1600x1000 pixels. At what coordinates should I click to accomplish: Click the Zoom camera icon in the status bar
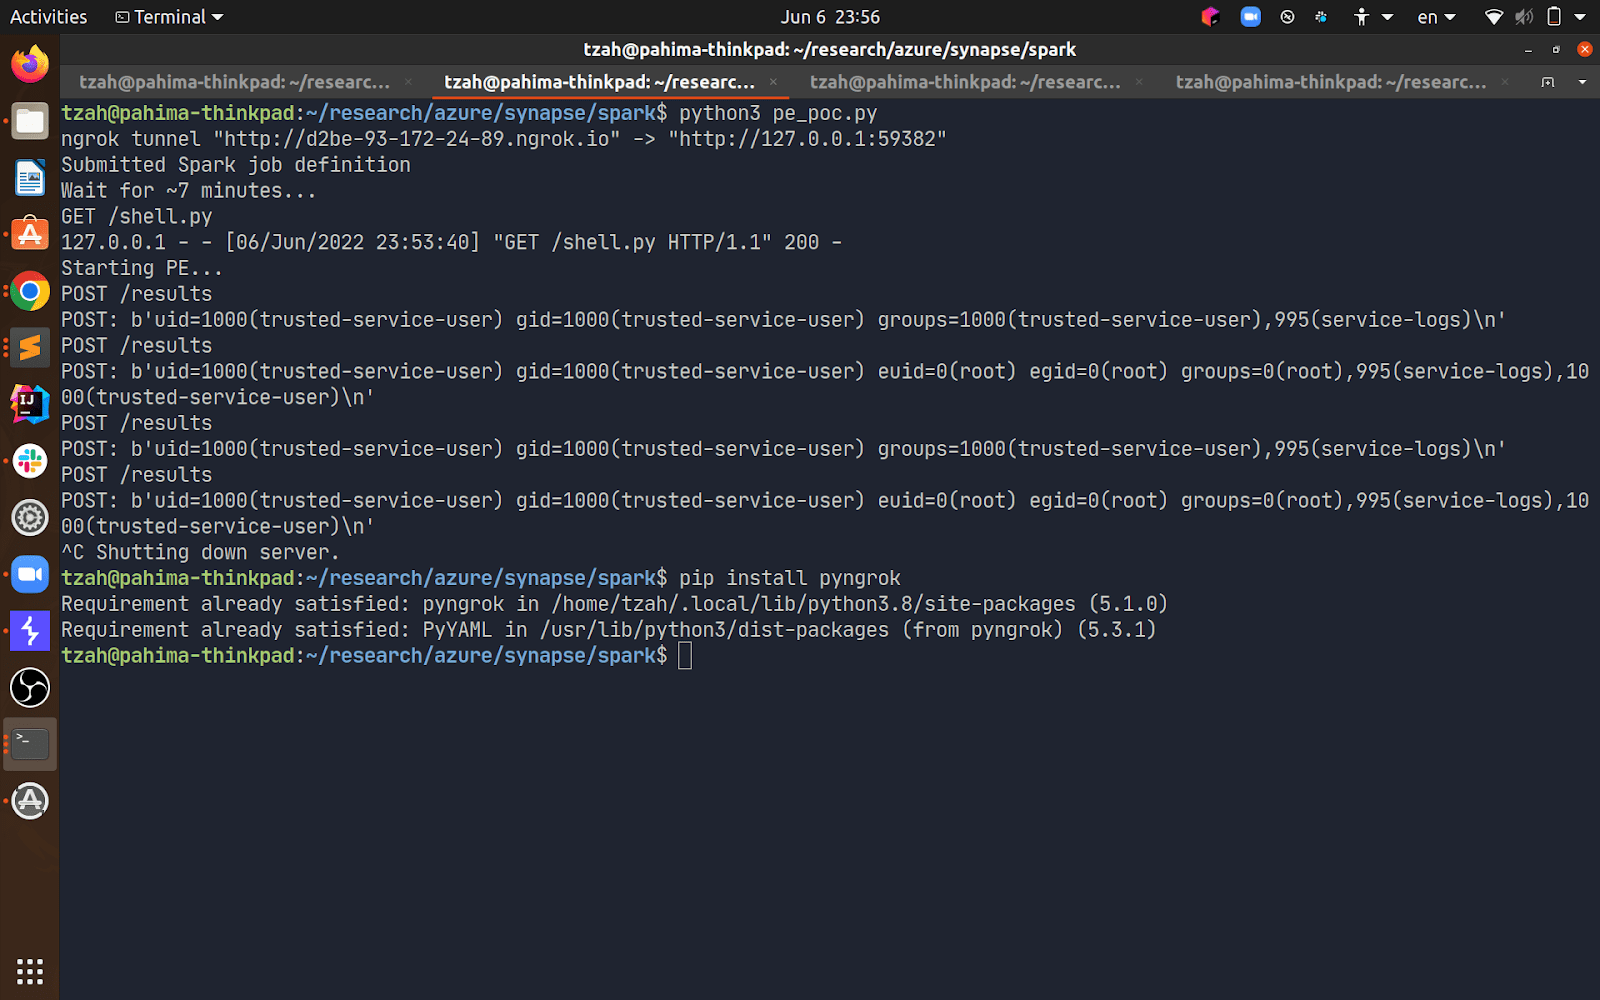pyautogui.click(x=1250, y=17)
